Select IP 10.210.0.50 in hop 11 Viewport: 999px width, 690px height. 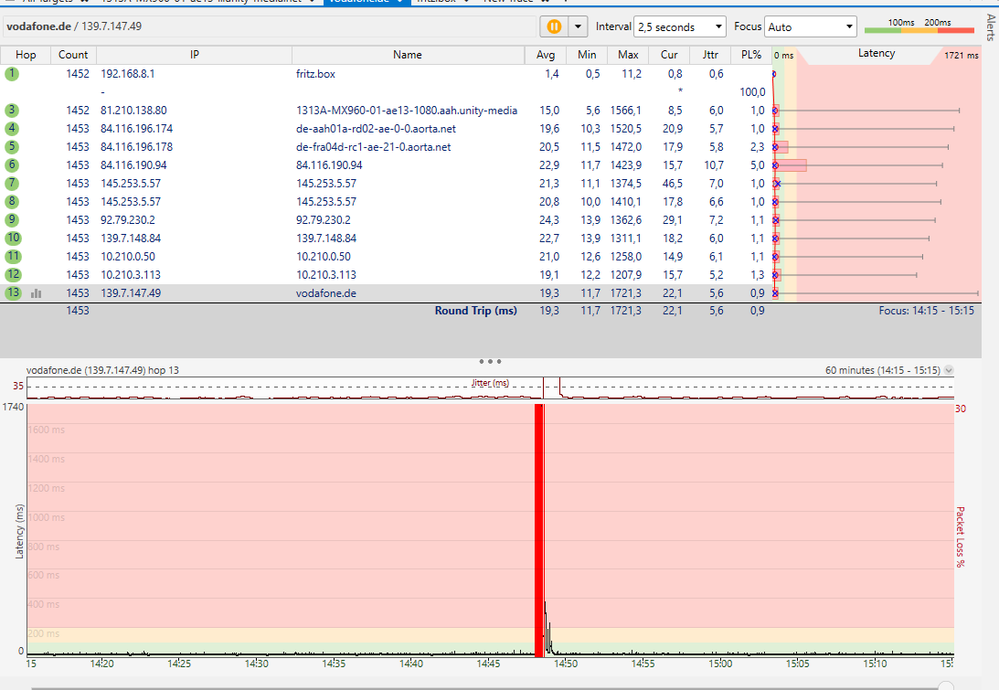(x=127, y=257)
